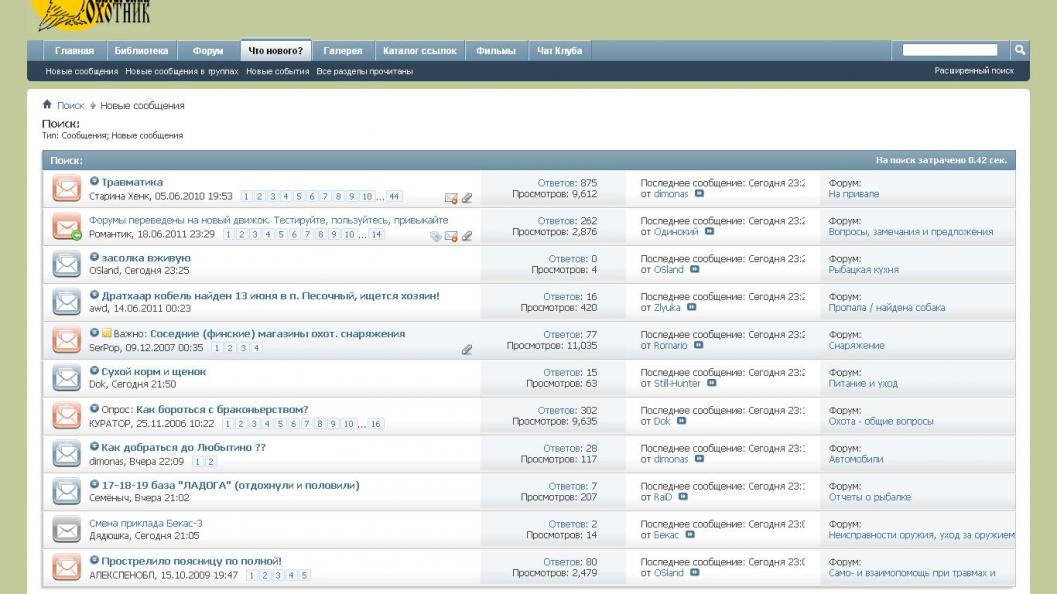The height and width of the screenshot is (594, 1057).
Task: Click the tag icon in Форумы переведены row
Action: pos(435,236)
